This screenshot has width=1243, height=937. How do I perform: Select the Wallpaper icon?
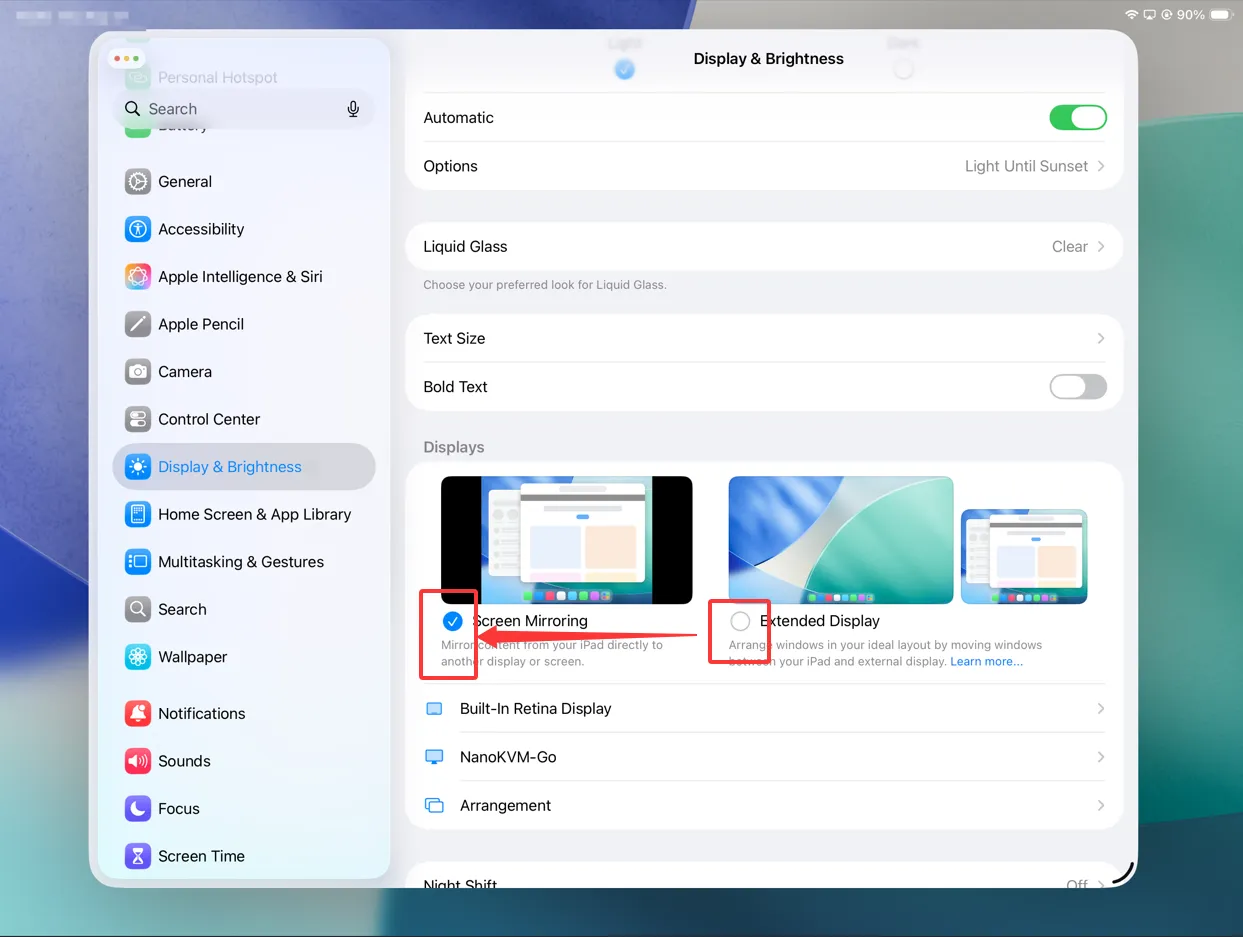[138, 656]
